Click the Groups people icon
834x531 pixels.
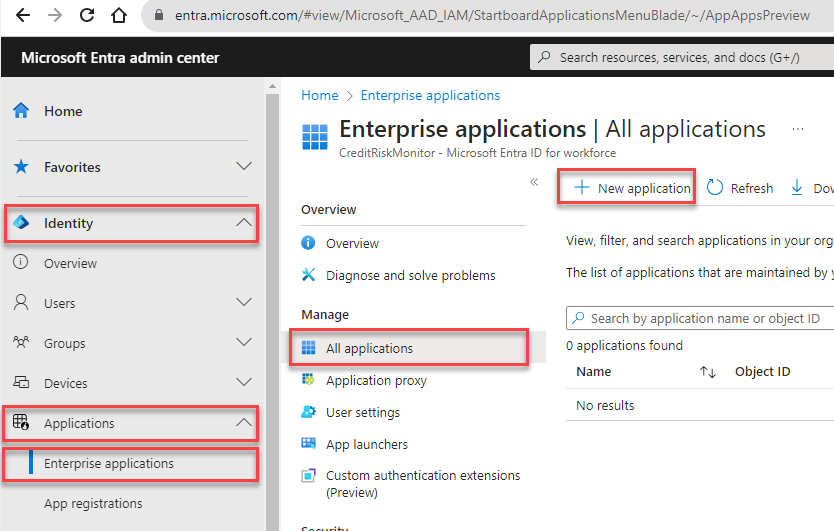(21, 342)
